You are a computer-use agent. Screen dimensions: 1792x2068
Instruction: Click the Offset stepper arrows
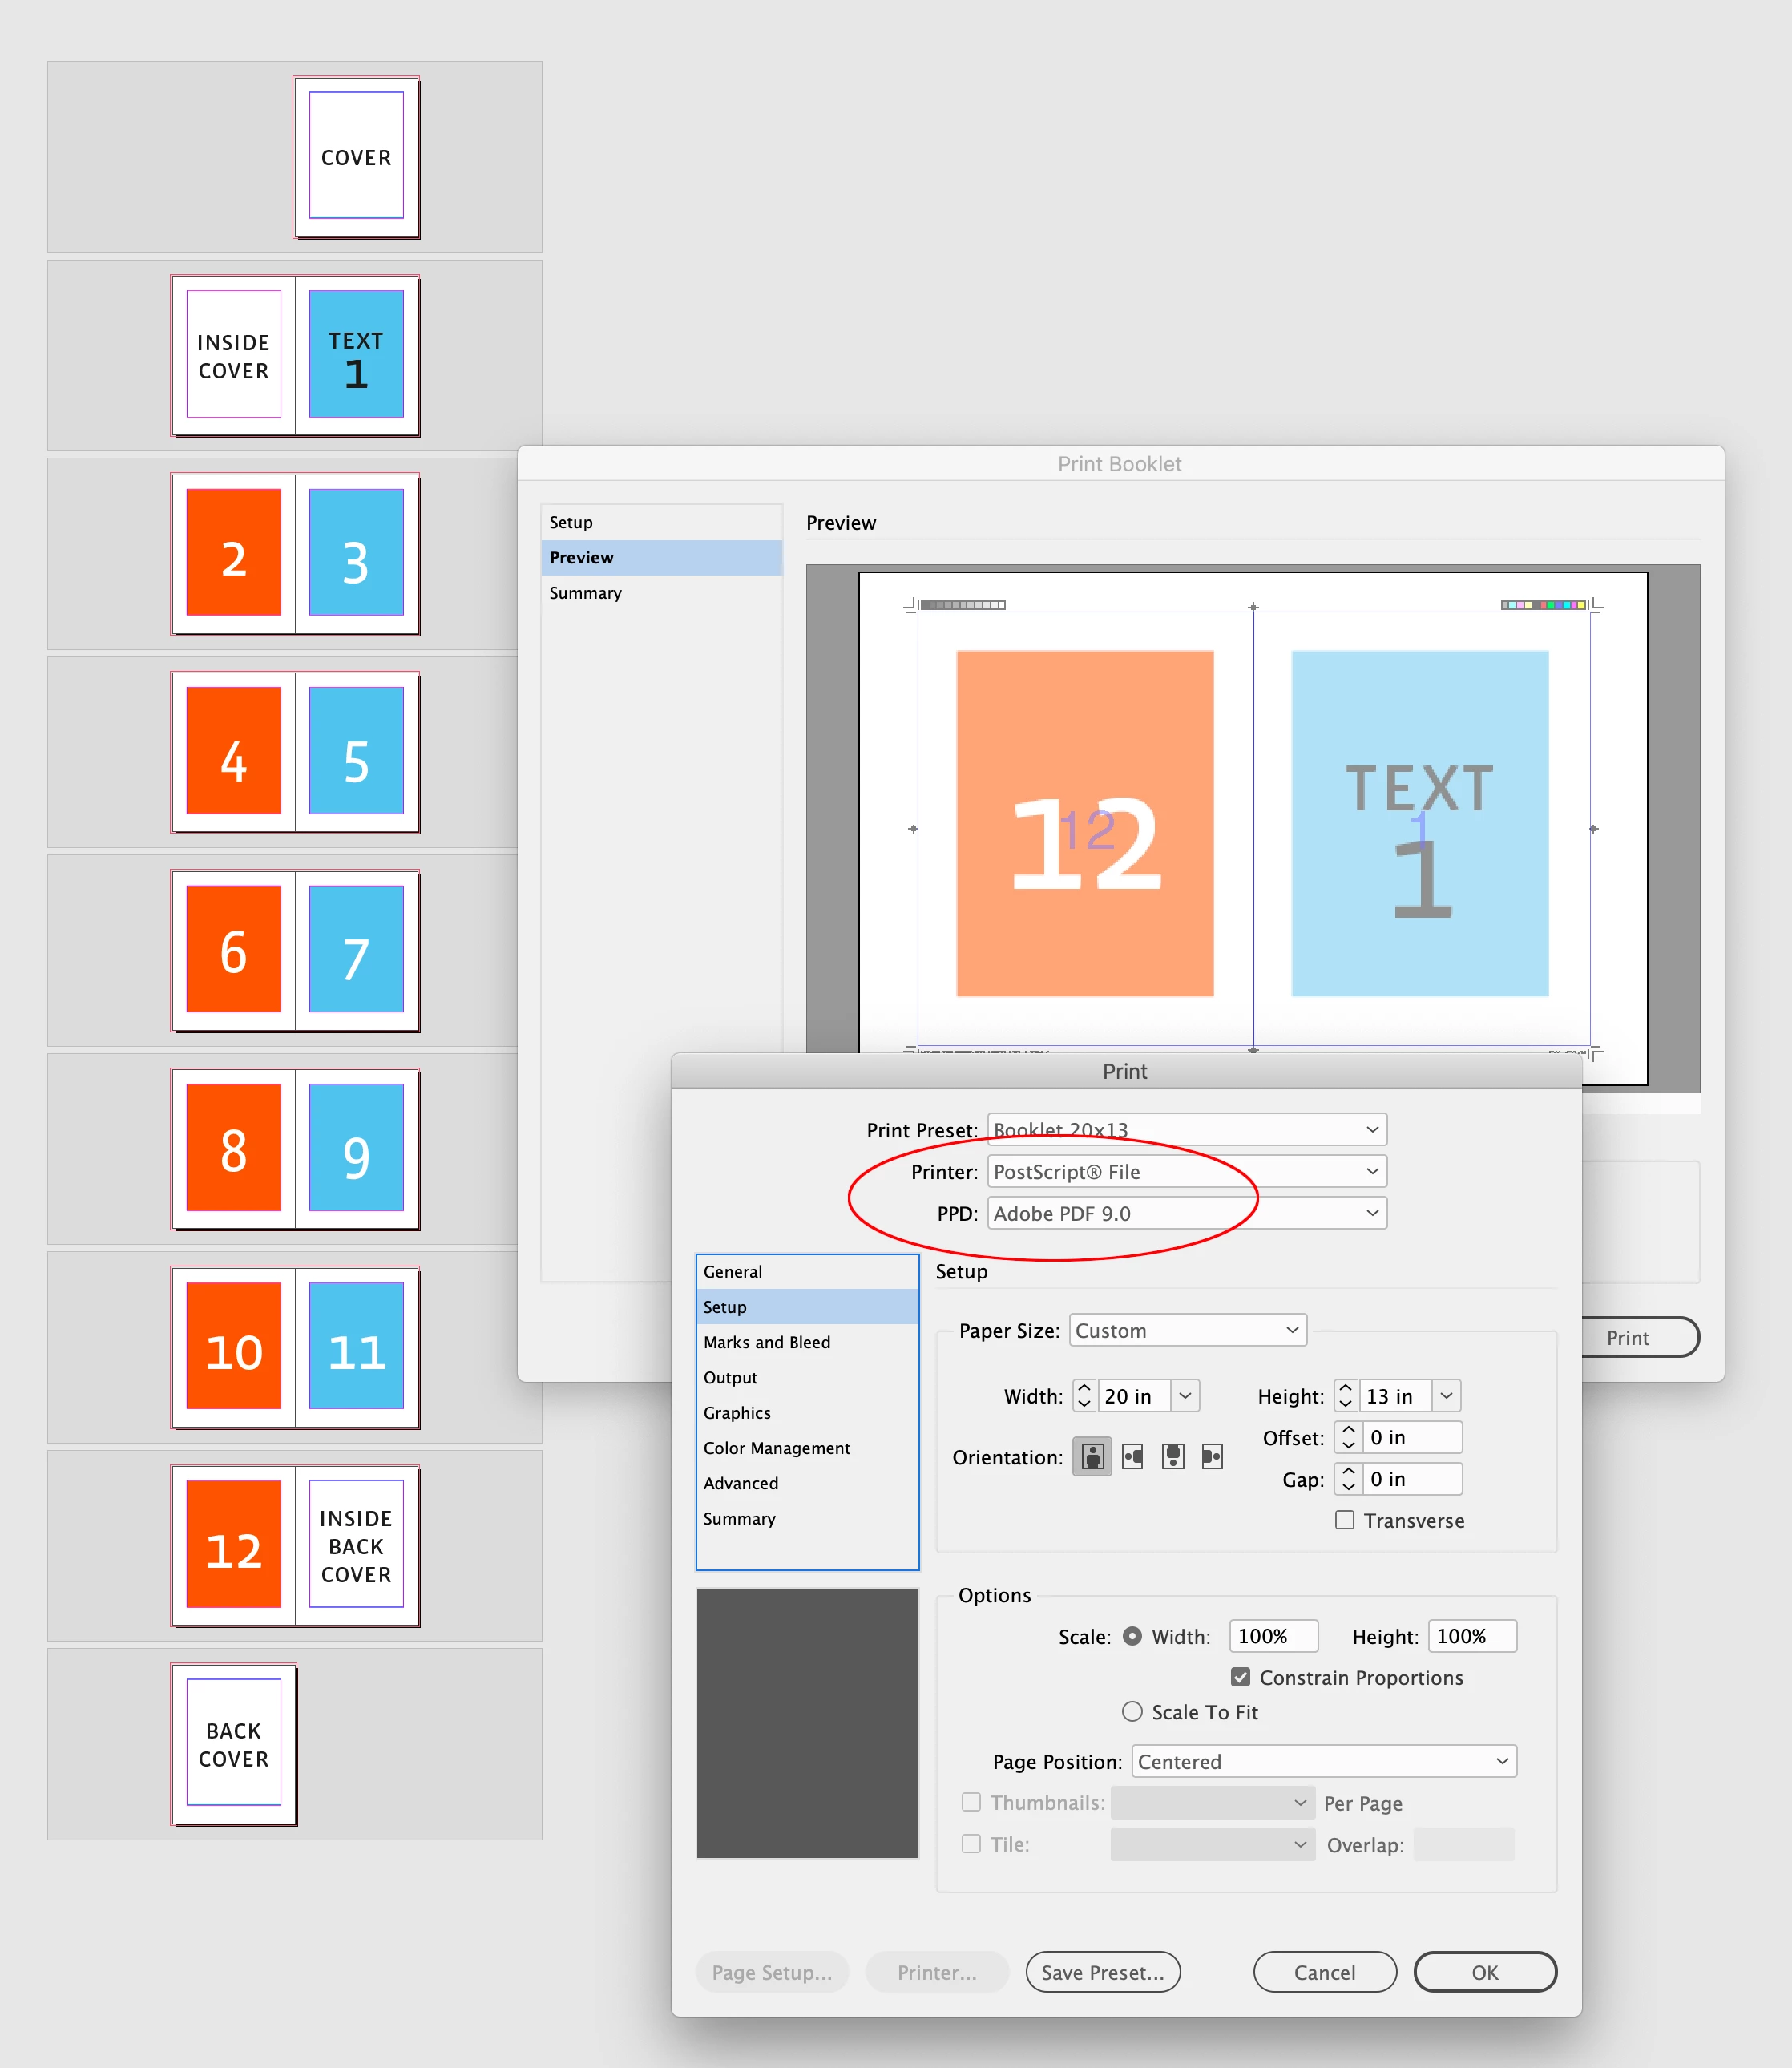(1348, 1437)
